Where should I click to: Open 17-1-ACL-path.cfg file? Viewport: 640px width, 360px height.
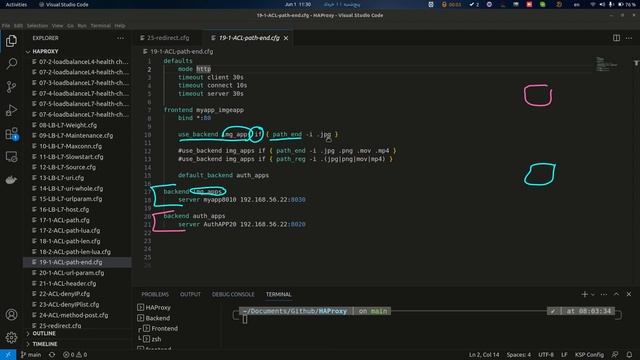pyautogui.click(x=64, y=220)
